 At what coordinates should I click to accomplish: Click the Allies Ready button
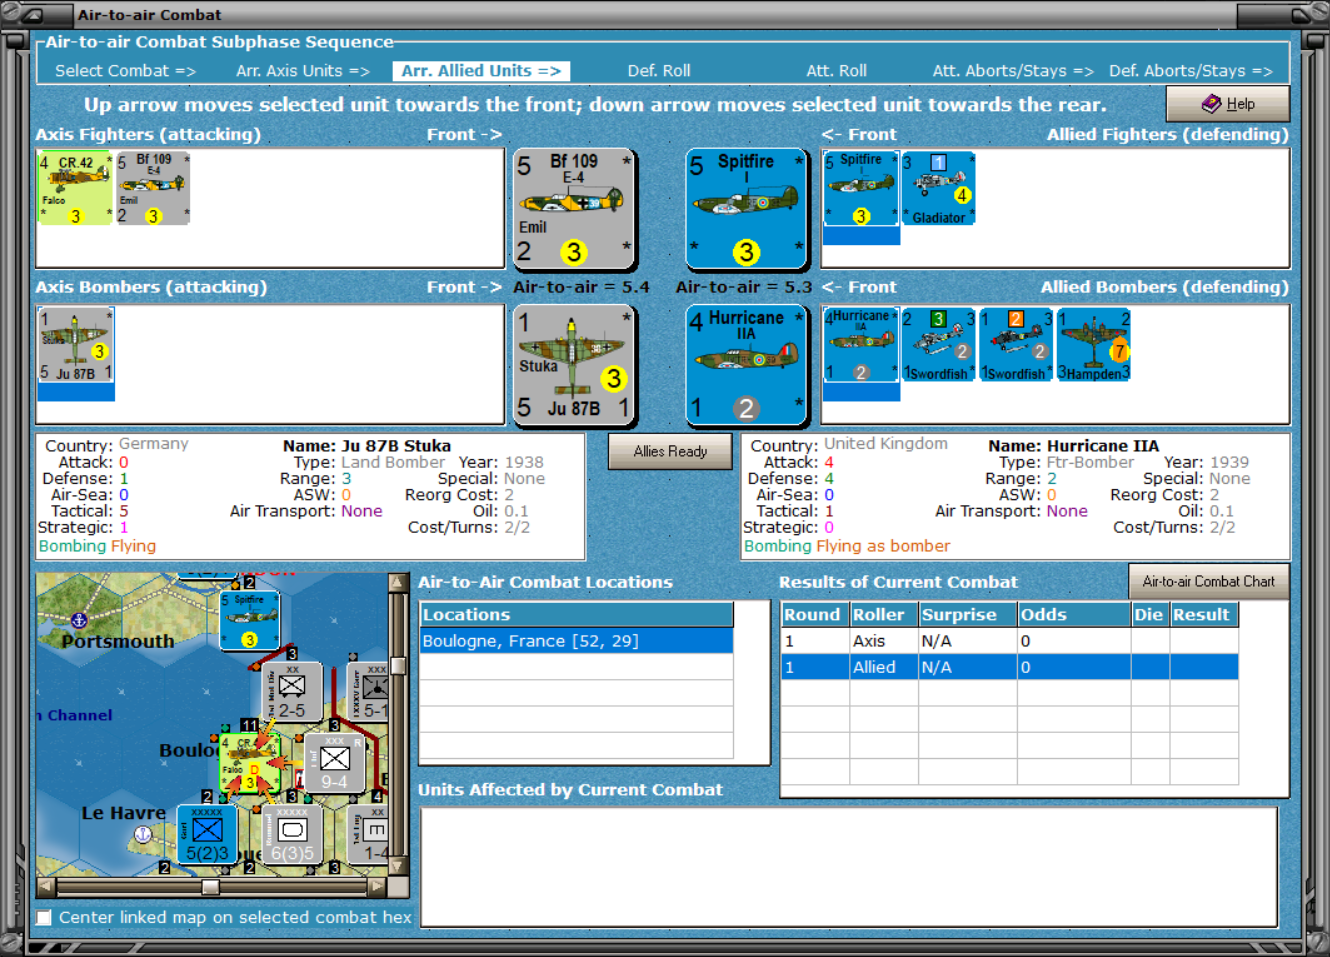tap(670, 451)
